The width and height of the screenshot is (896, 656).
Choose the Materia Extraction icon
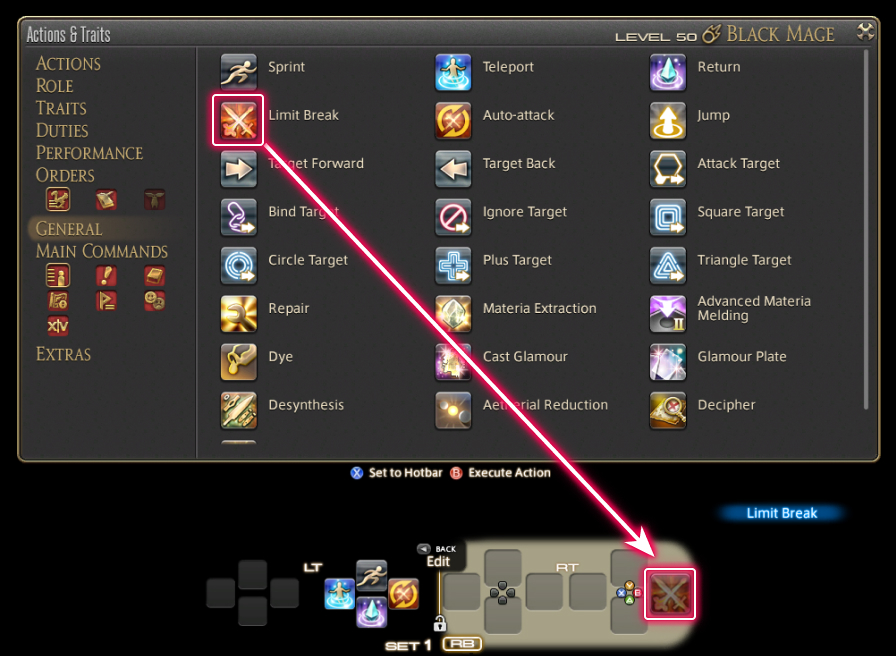(x=453, y=314)
